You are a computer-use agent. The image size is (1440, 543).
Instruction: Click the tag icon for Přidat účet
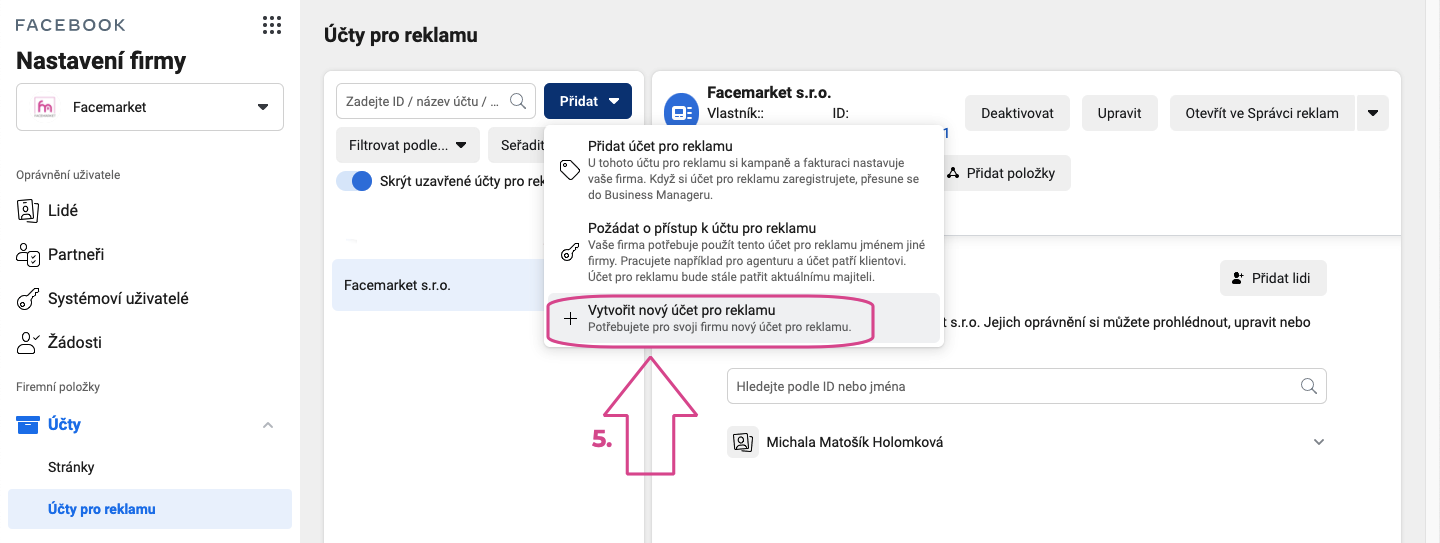pyautogui.click(x=570, y=170)
